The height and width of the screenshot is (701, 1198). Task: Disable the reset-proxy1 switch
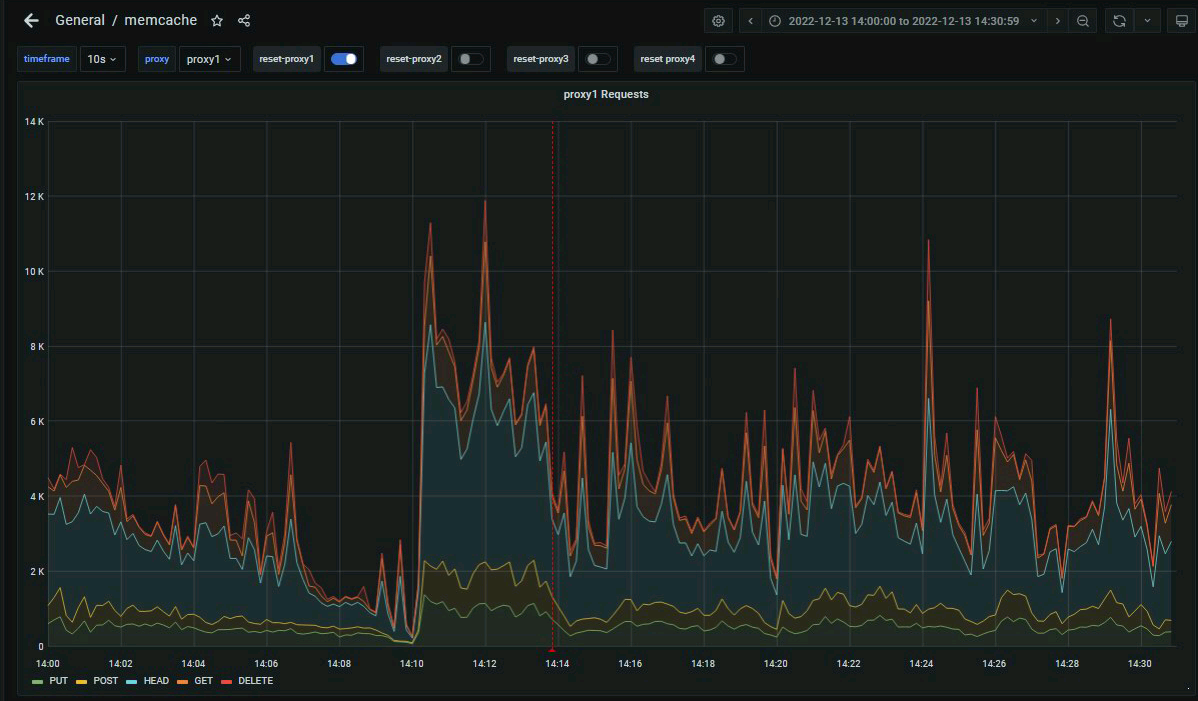tap(344, 59)
